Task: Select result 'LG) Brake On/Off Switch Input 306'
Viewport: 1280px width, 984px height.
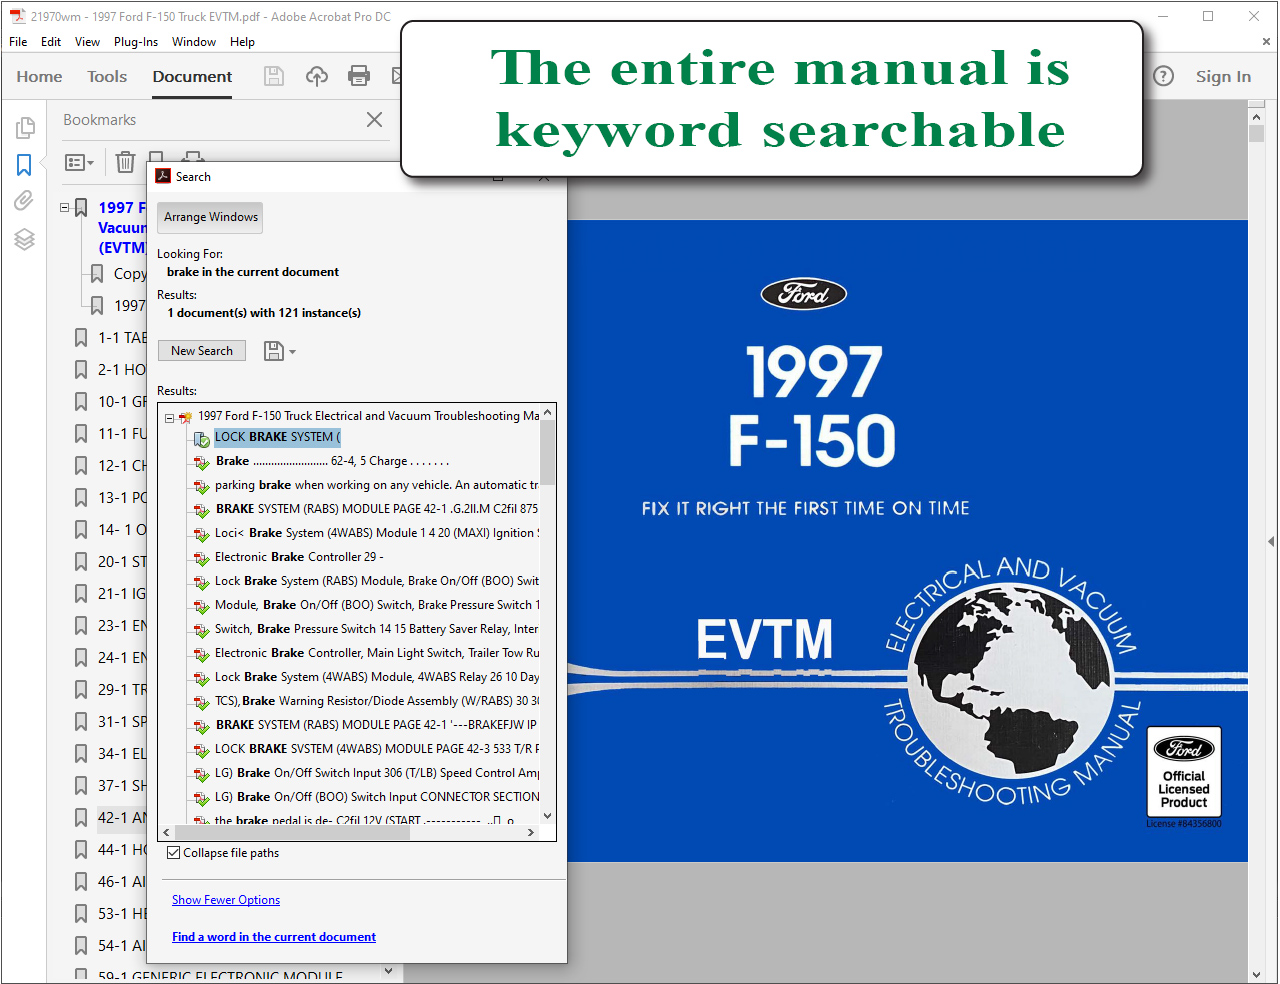Action: 376,773
